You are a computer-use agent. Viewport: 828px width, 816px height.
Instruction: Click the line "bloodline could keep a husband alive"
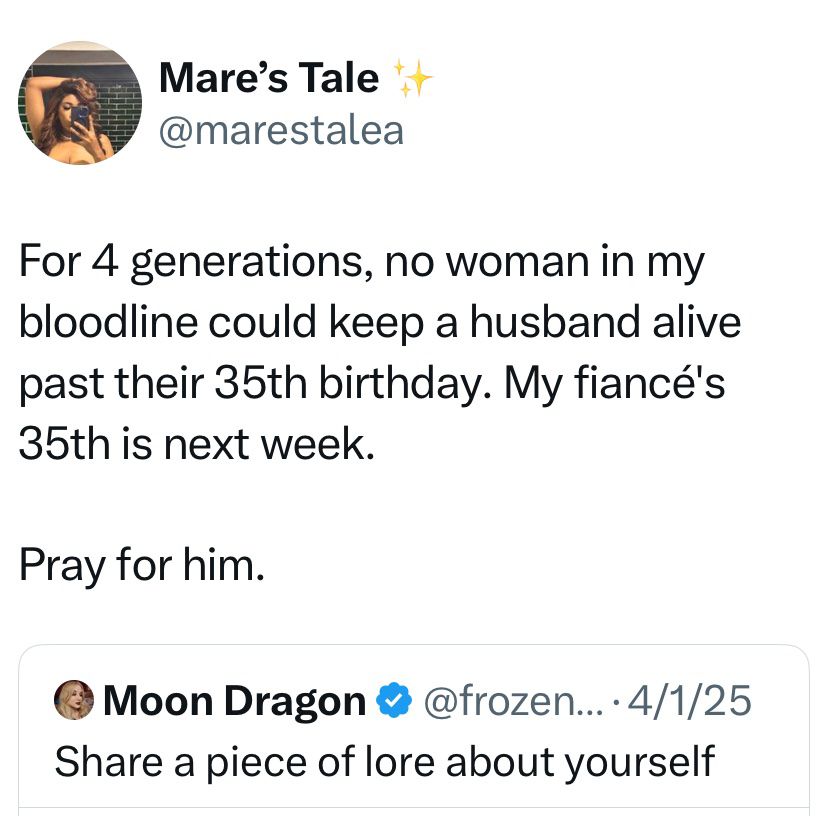(x=379, y=323)
